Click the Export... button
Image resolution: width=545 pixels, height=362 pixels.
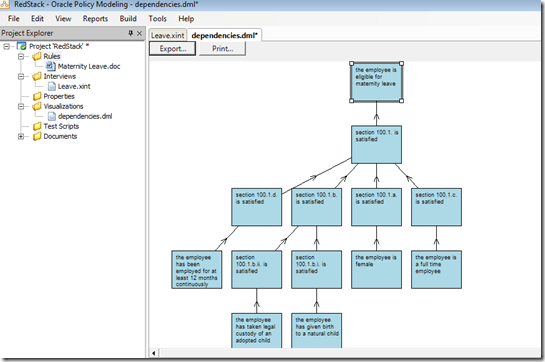pyautogui.click(x=173, y=49)
